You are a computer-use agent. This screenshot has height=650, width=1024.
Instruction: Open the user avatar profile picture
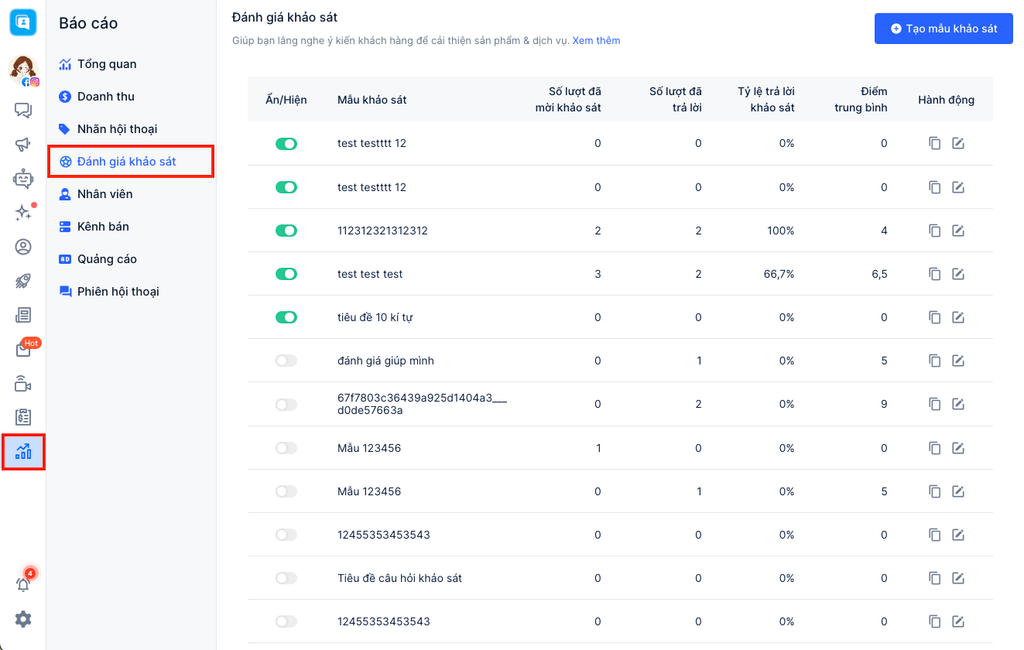22,68
